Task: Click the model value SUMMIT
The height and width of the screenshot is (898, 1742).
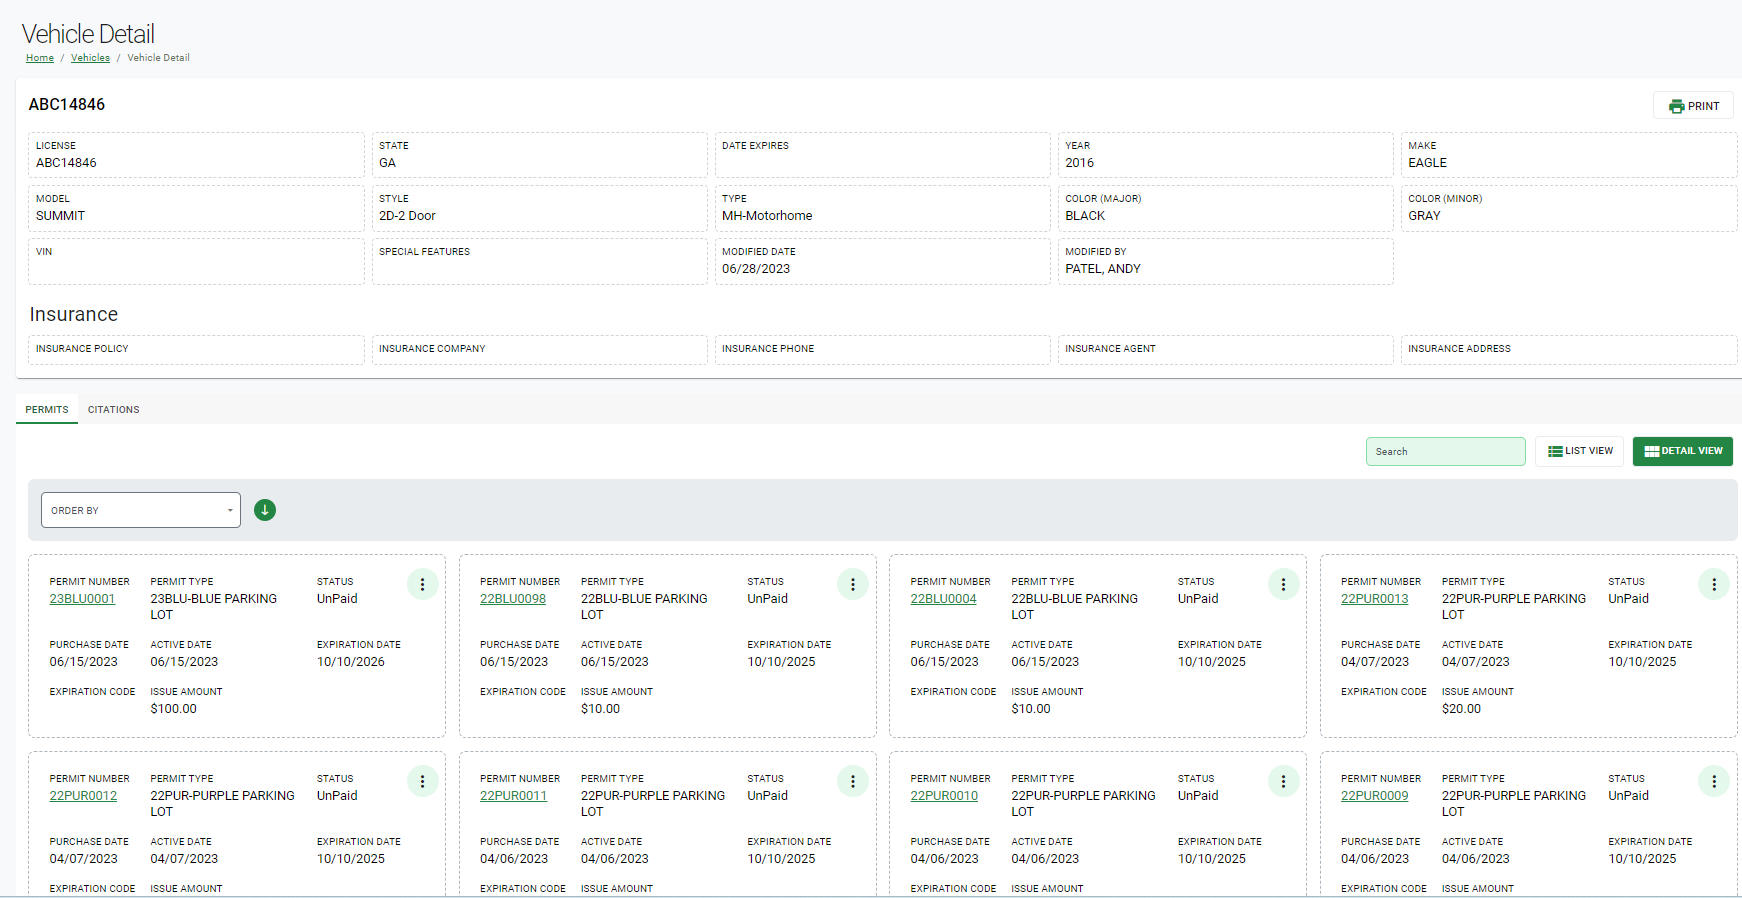Action: pyautogui.click(x=60, y=216)
